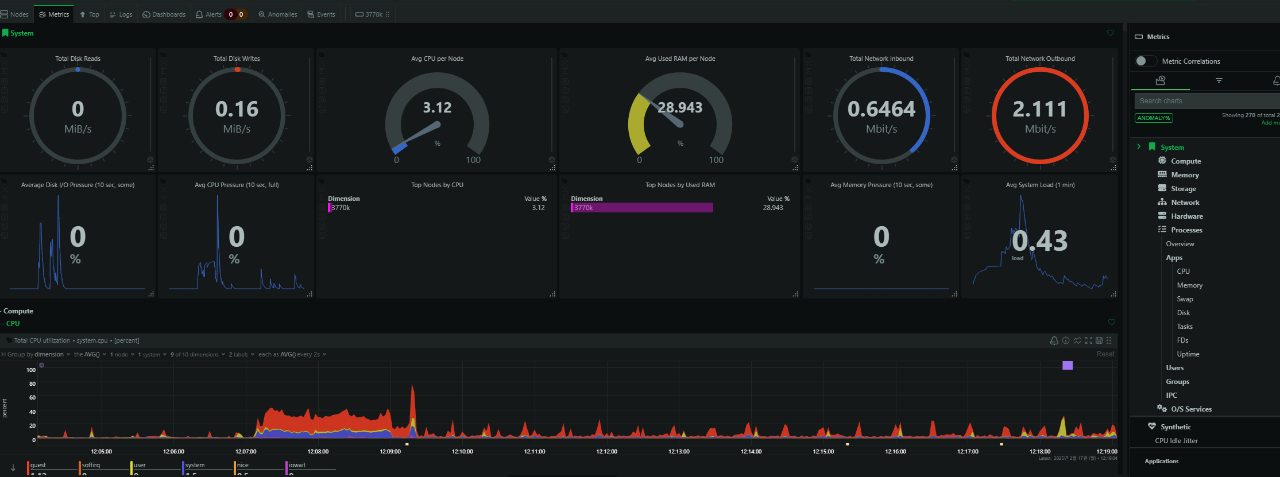The image size is (1280, 477).
Task: Click the Avg System Load chart
Action: click(x=1038, y=239)
